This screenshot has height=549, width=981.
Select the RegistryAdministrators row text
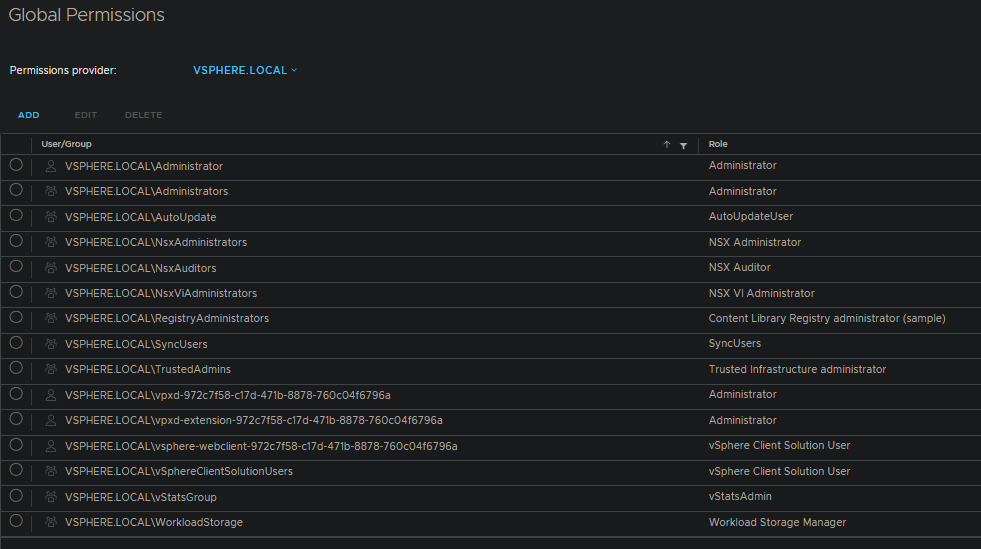click(x=167, y=318)
